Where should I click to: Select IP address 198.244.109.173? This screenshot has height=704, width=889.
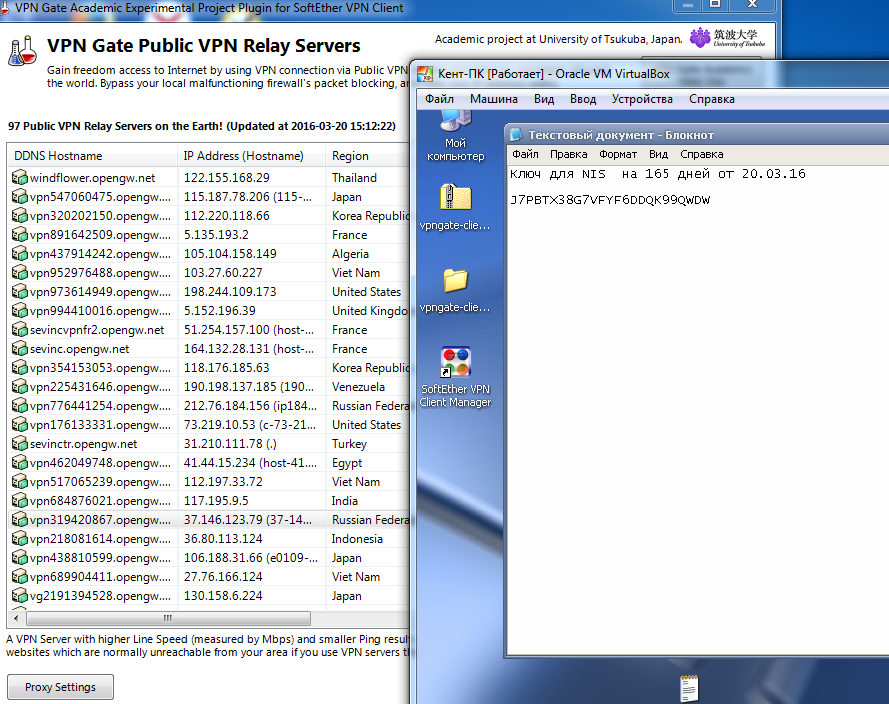coord(230,292)
